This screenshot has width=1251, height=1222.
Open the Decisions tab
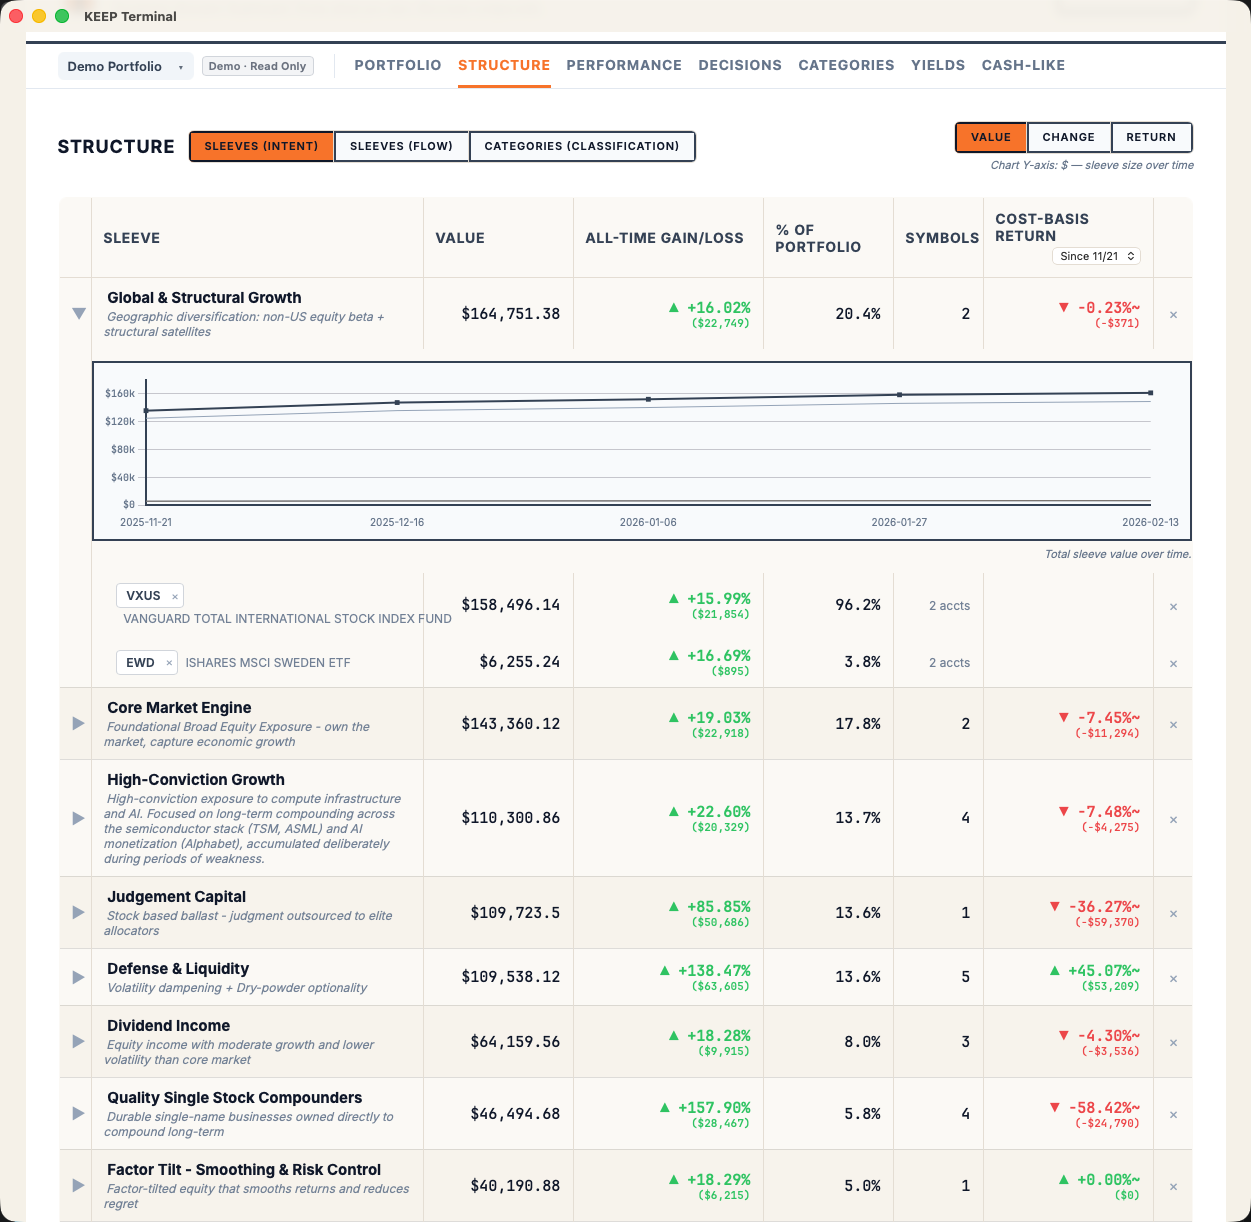(x=740, y=65)
